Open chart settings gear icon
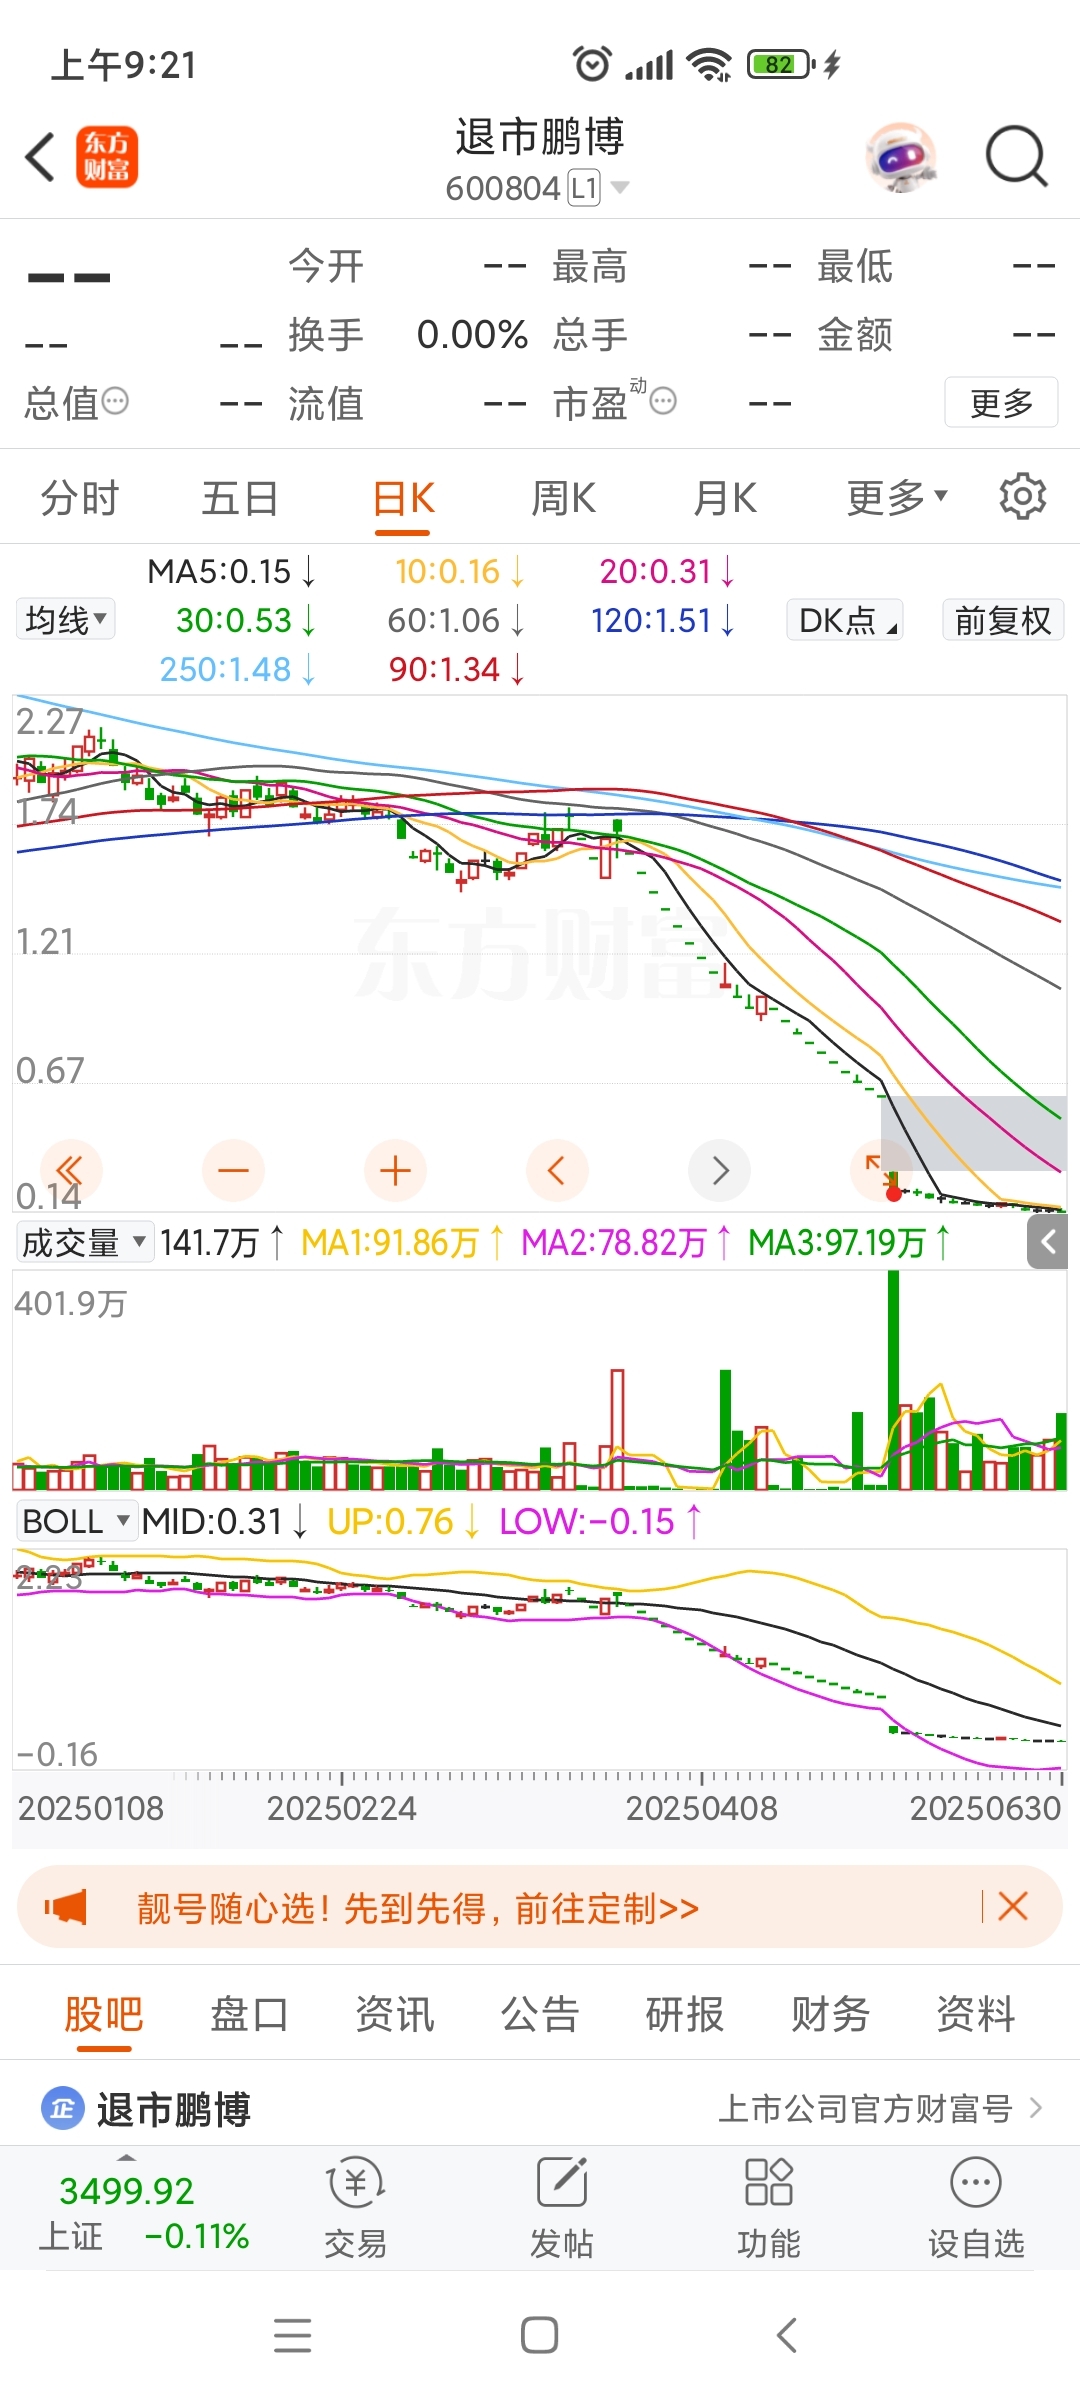Screen dimensions: 1080x2400 pyautogui.click(x=1023, y=497)
